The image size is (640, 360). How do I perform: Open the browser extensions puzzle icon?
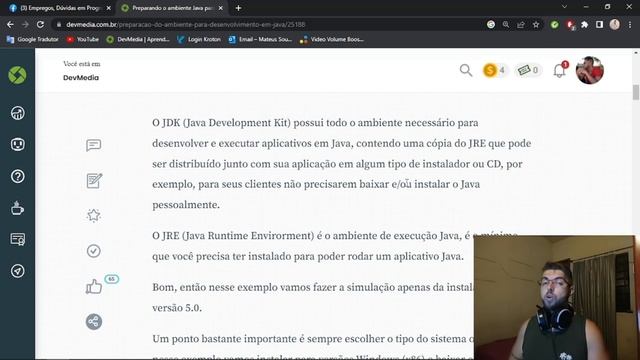[x=584, y=24]
